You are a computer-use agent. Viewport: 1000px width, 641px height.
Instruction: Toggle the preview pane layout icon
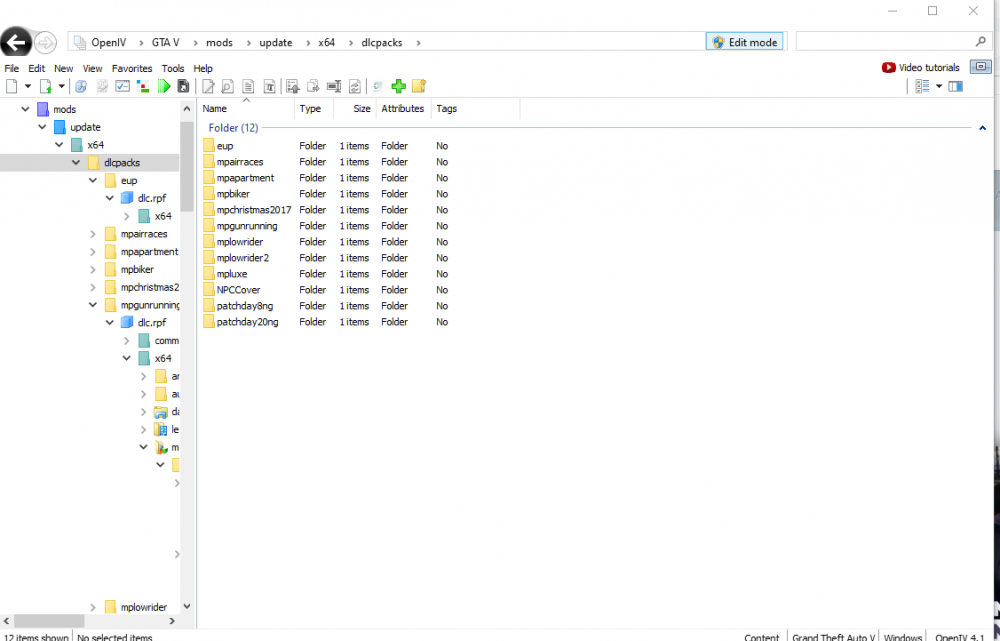tap(955, 86)
